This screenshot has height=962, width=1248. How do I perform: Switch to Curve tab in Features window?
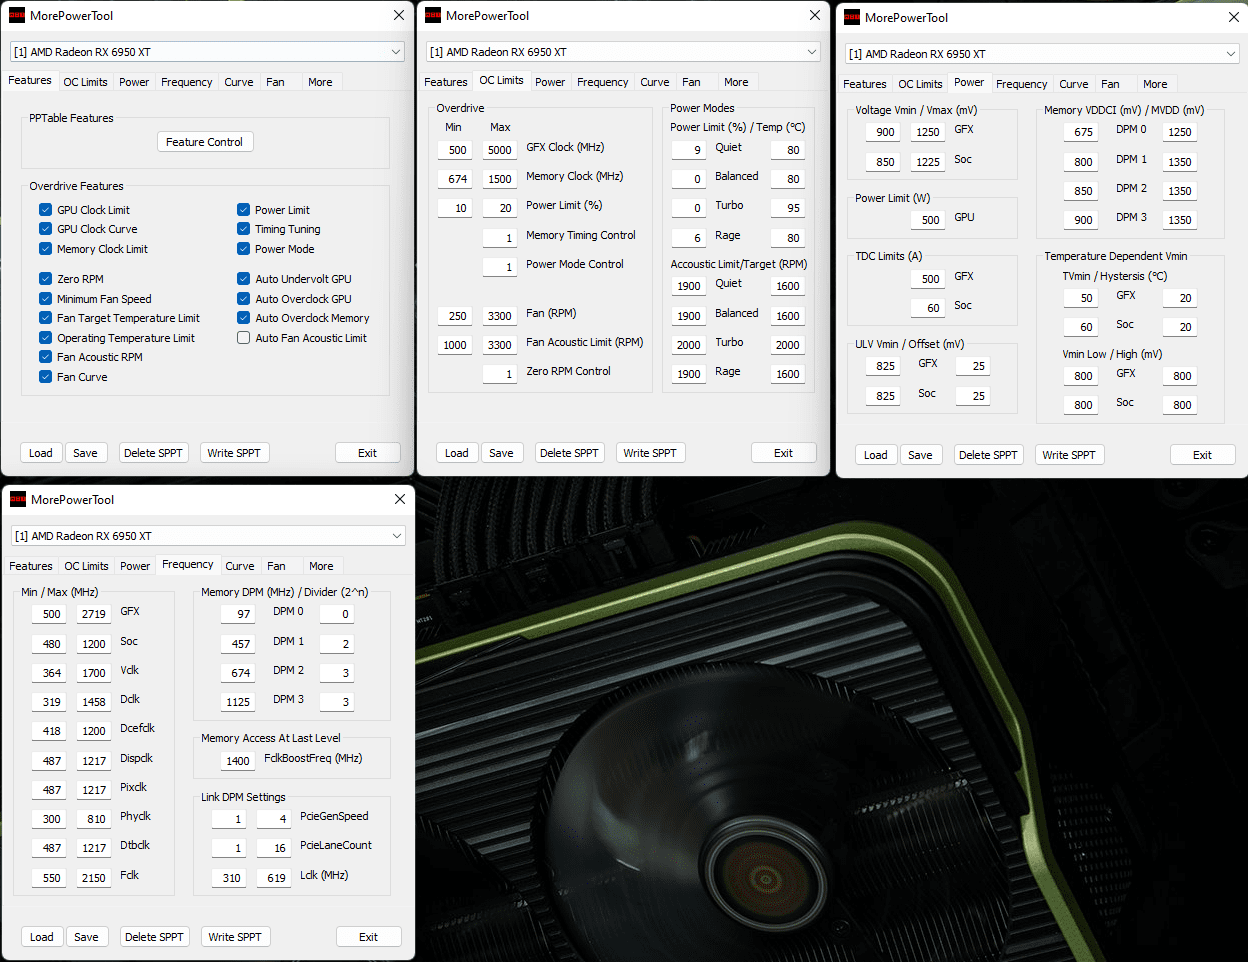pyautogui.click(x=239, y=82)
